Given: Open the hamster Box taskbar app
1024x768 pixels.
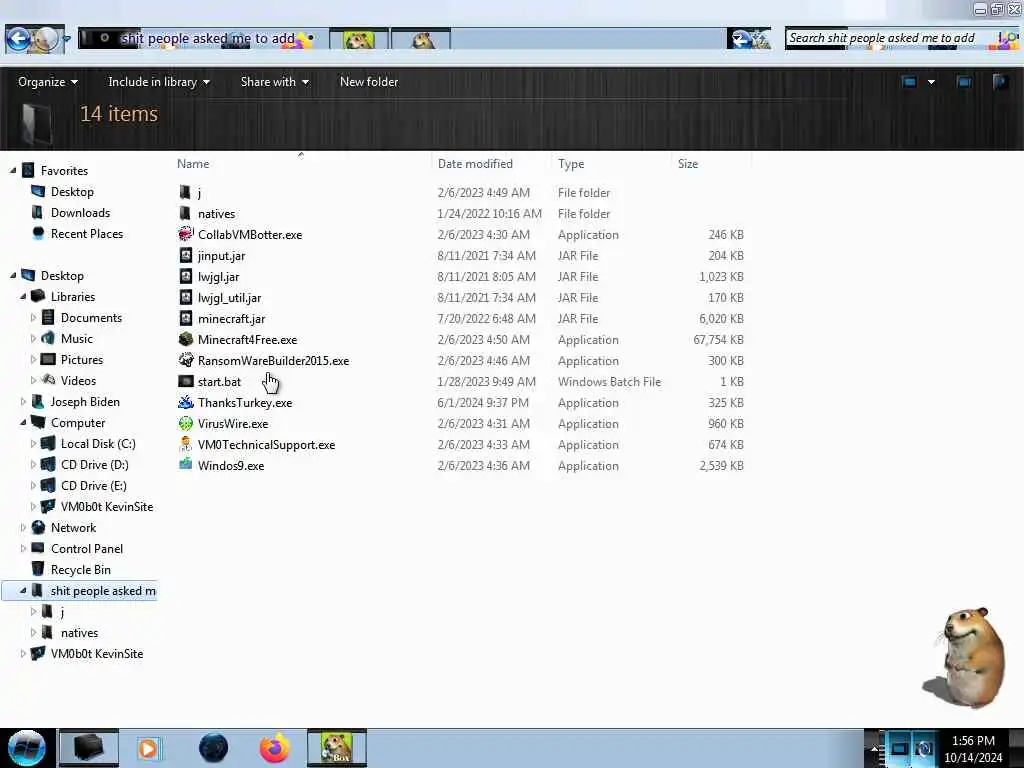Looking at the screenshot, I should (336, 748).
